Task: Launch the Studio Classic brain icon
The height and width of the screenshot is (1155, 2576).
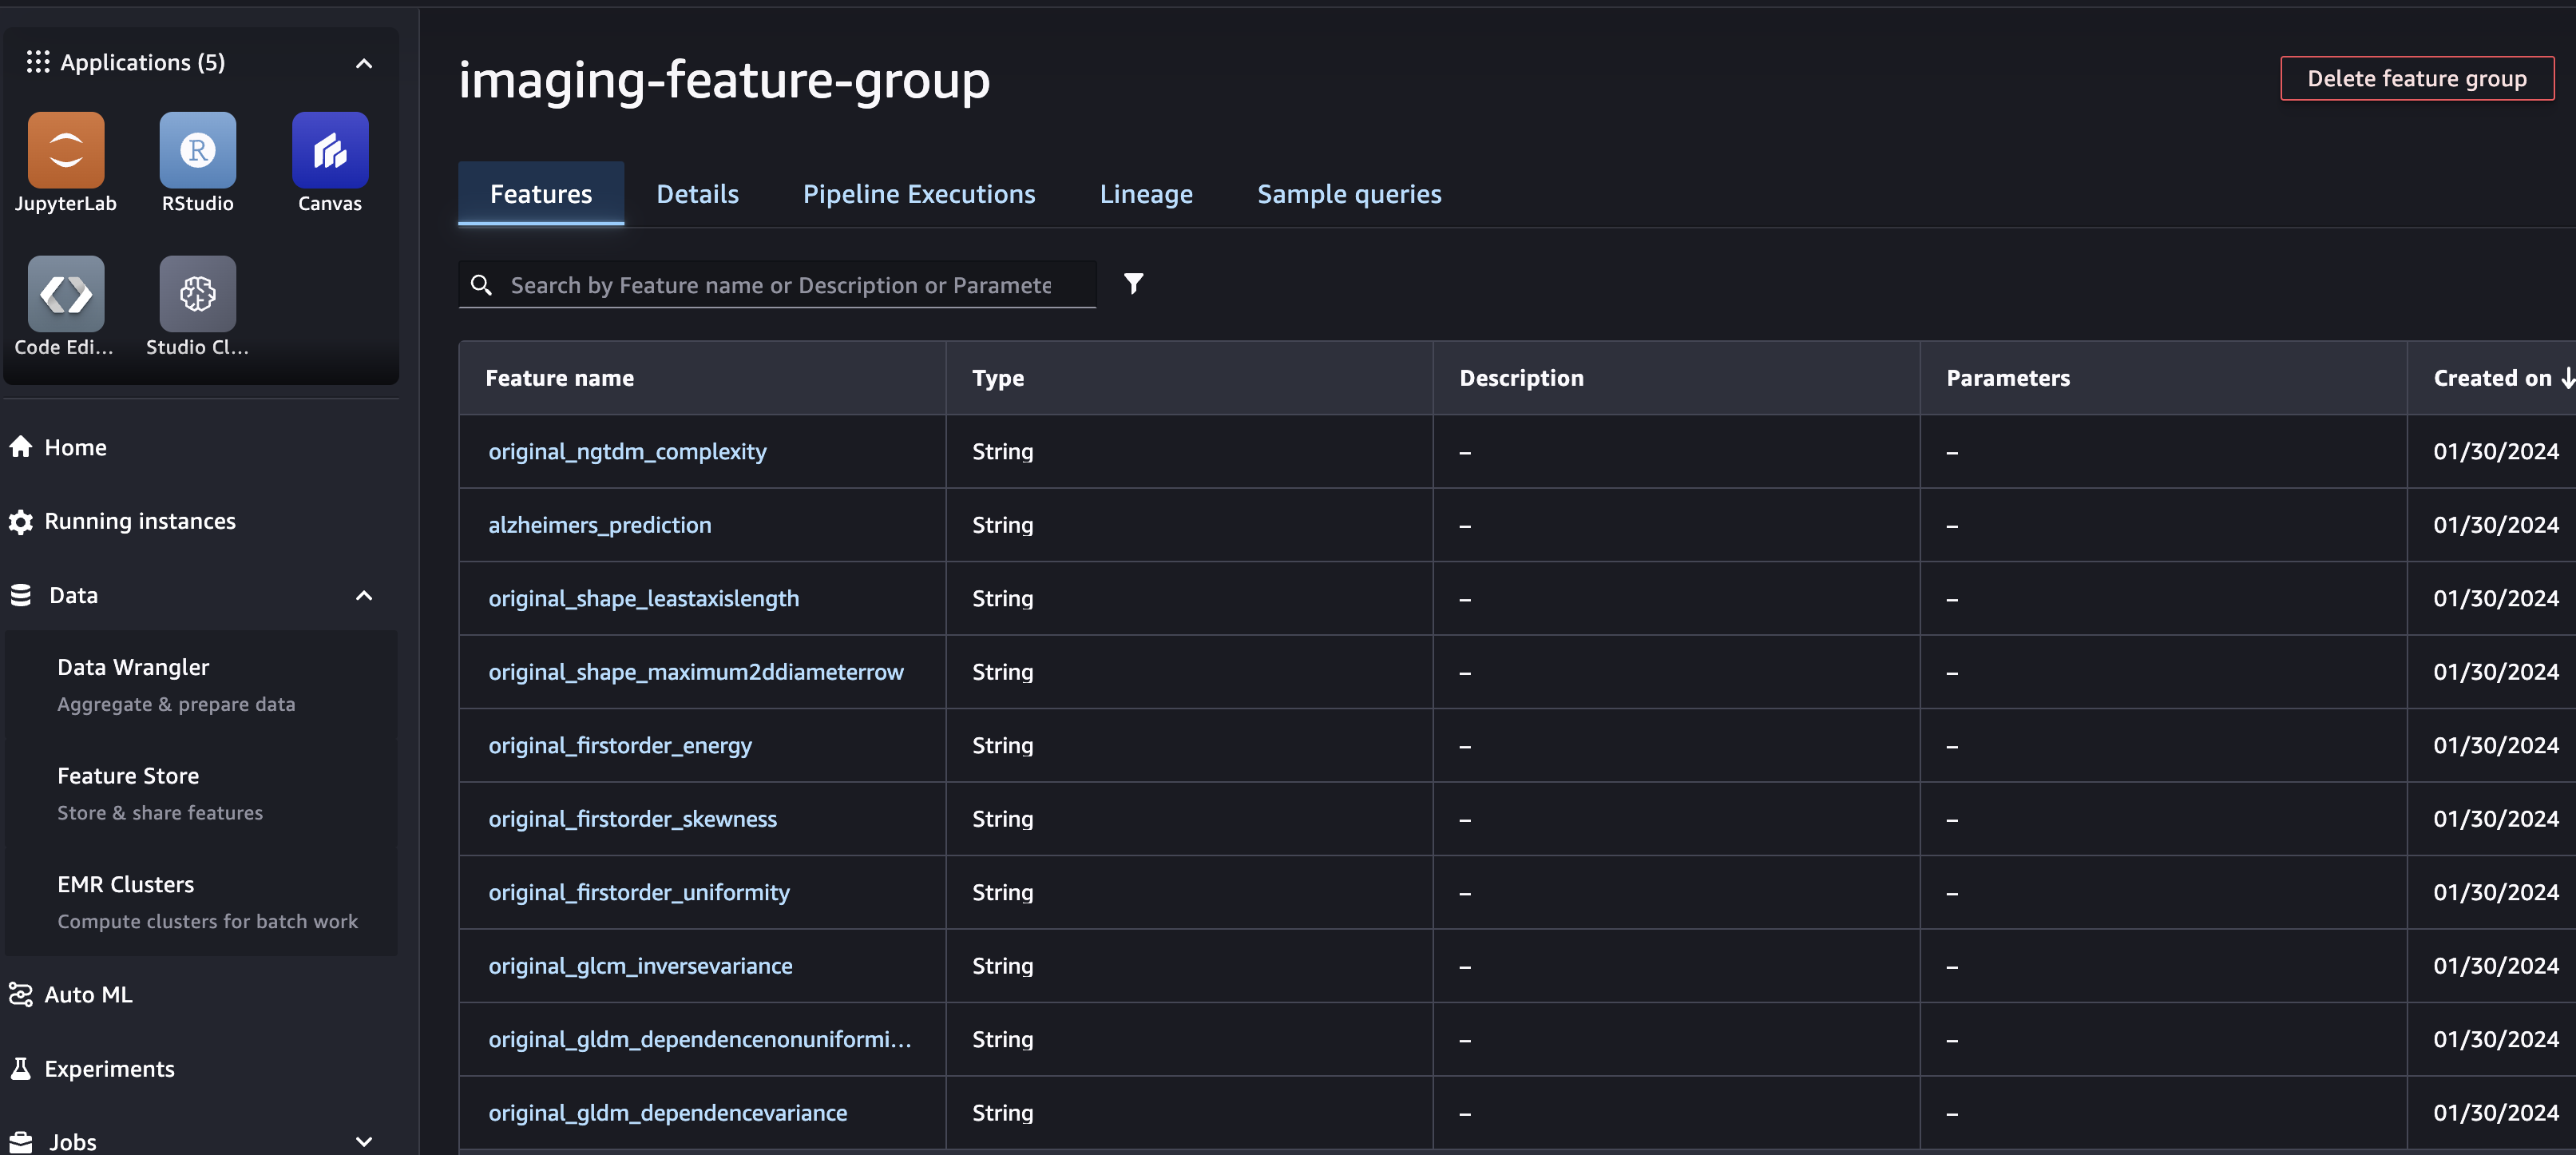Action: pyautogui.click(x=198, y=294)
